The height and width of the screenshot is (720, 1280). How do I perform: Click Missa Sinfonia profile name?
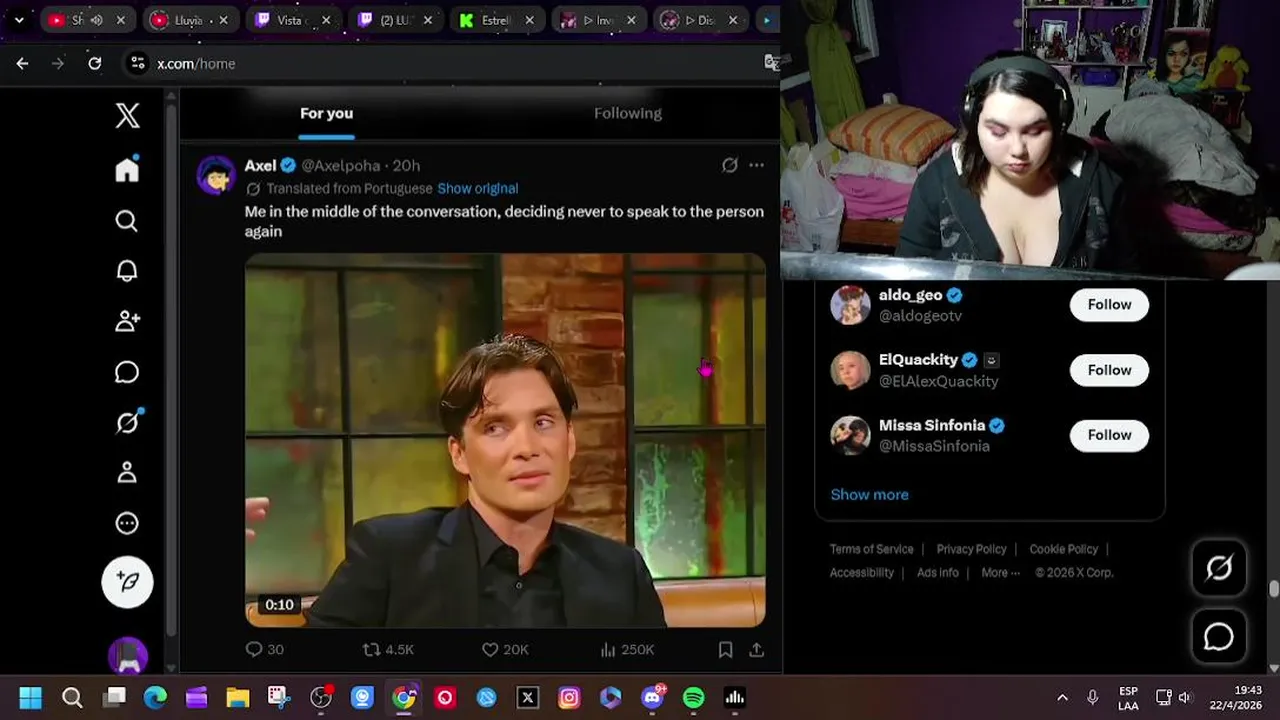pyautogui.click(x=931, y=425)
